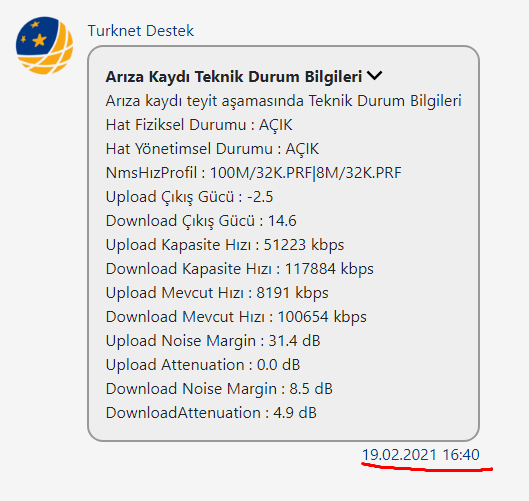Open the Turknet Destek sender name

pos(141,31)
